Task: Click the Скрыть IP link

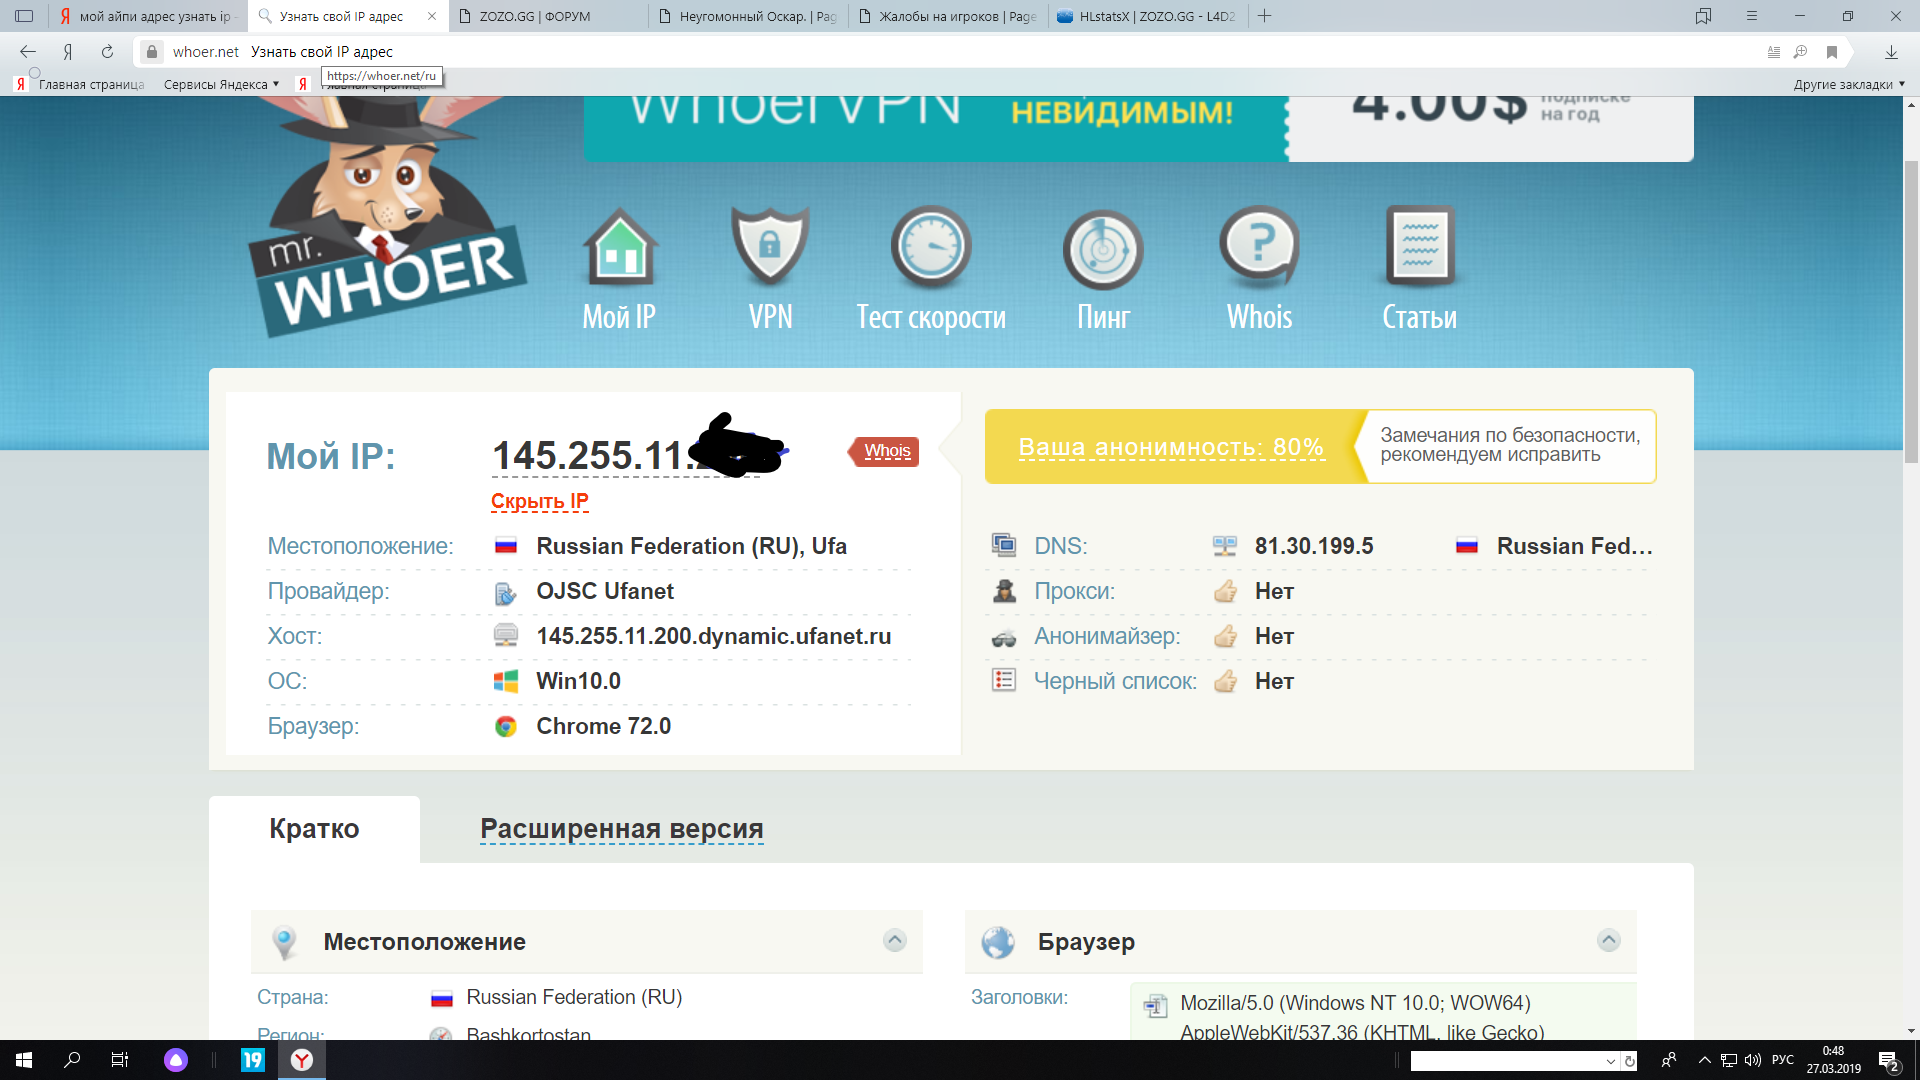Action: (539, 501)
